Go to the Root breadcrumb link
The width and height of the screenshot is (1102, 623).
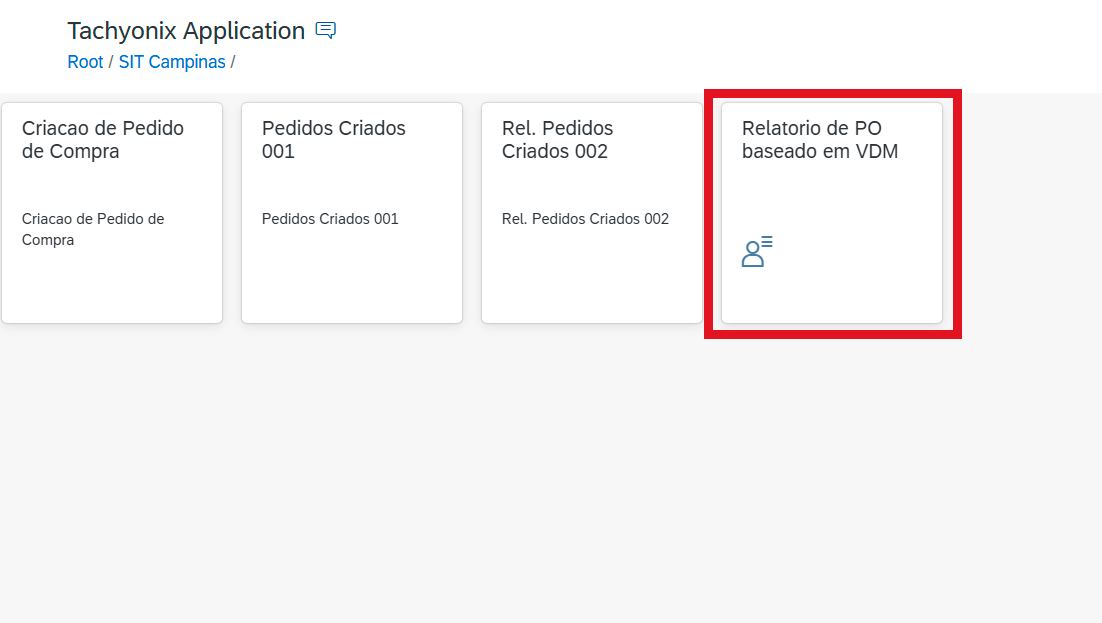85,62
